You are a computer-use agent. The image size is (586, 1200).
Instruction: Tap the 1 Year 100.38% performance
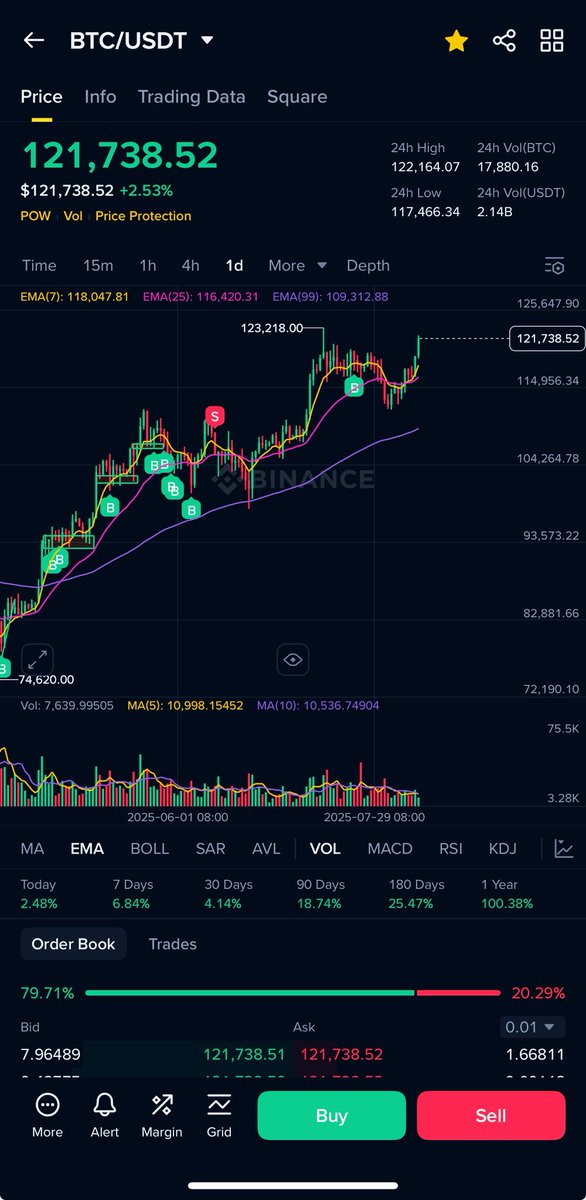point(505,894)
